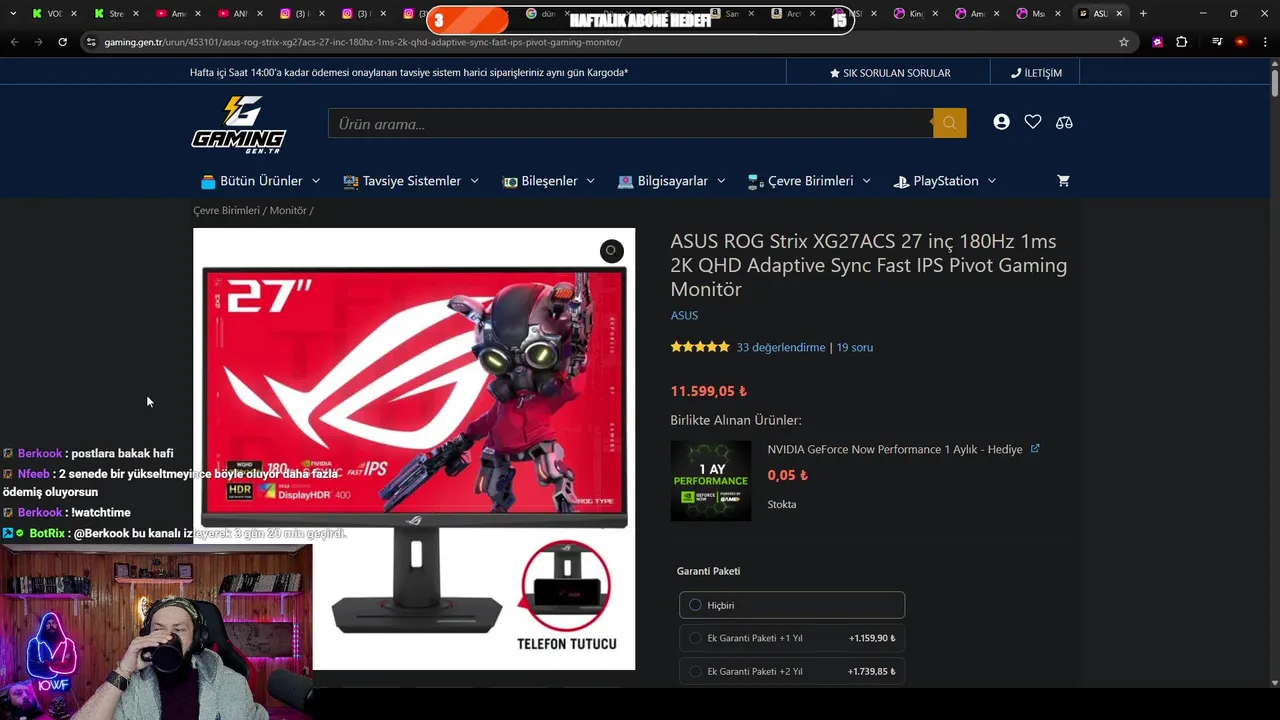Open the product compare scales icon

coord(1064,122)
